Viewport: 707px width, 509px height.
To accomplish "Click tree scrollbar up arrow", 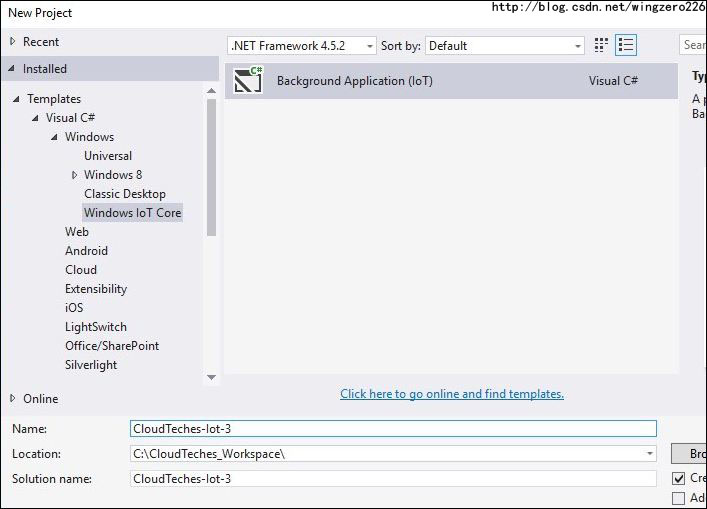I will (211, 91).
